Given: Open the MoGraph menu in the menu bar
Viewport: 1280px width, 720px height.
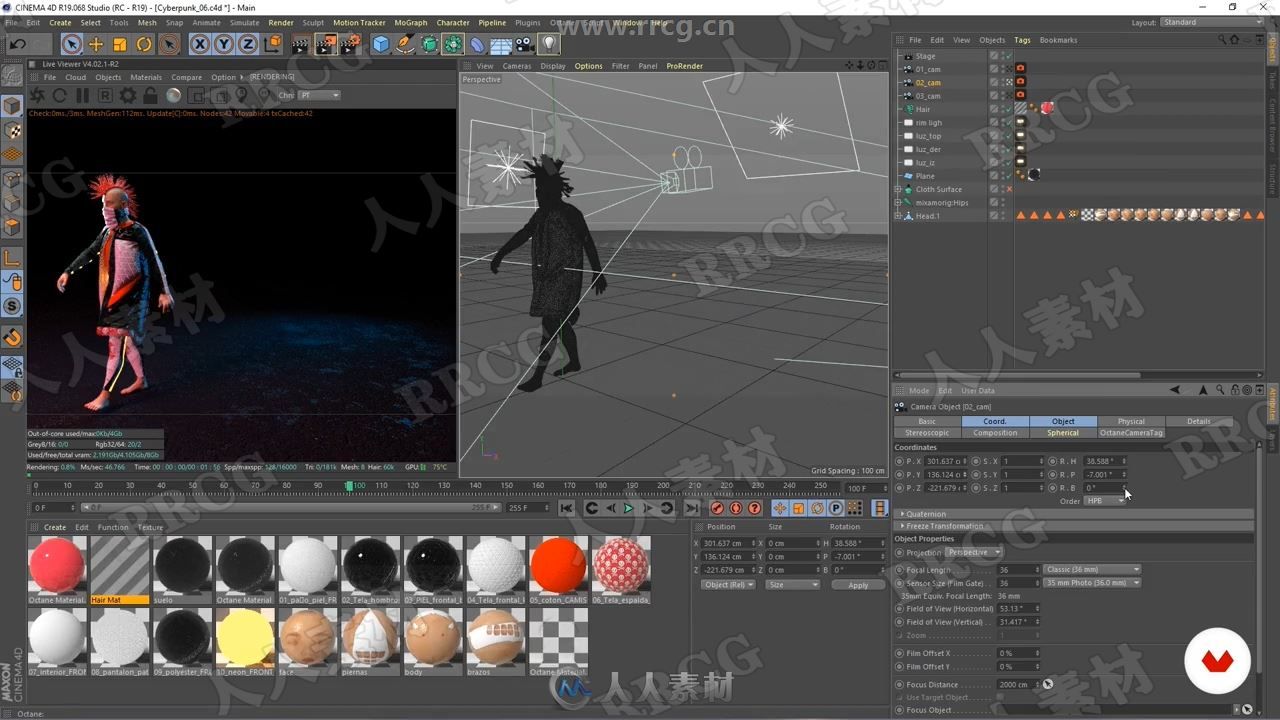Looking at the screenshot, I should (x=410, y=22).
